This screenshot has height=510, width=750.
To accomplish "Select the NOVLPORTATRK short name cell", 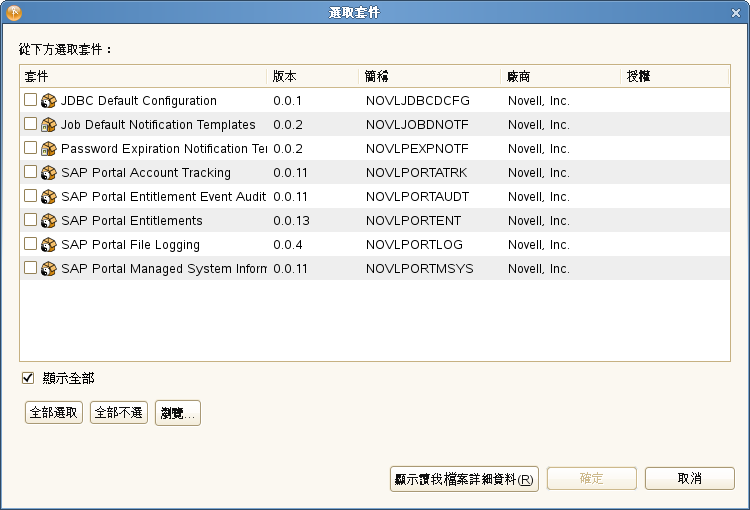I will (x=416, y=173).
